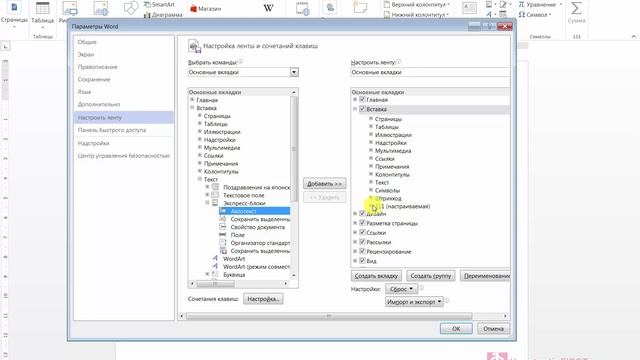Open Общие category in options sidebar
The height and width of the screenshot is (360, 640).
87,42
